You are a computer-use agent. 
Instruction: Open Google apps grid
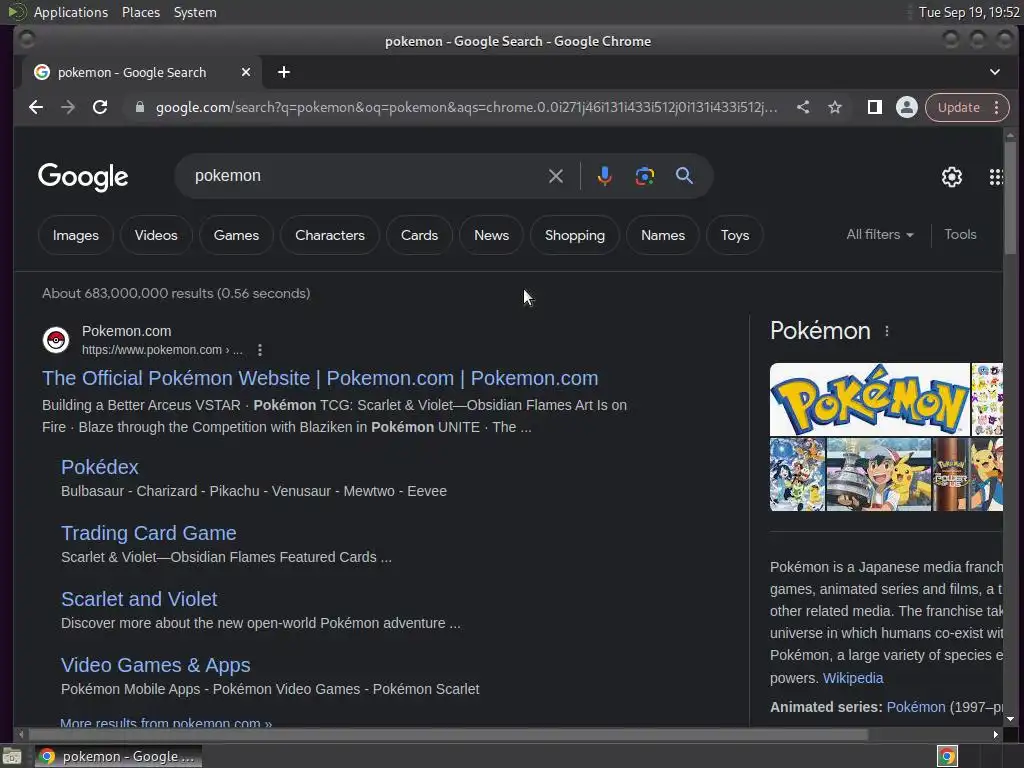click(995, 177)
